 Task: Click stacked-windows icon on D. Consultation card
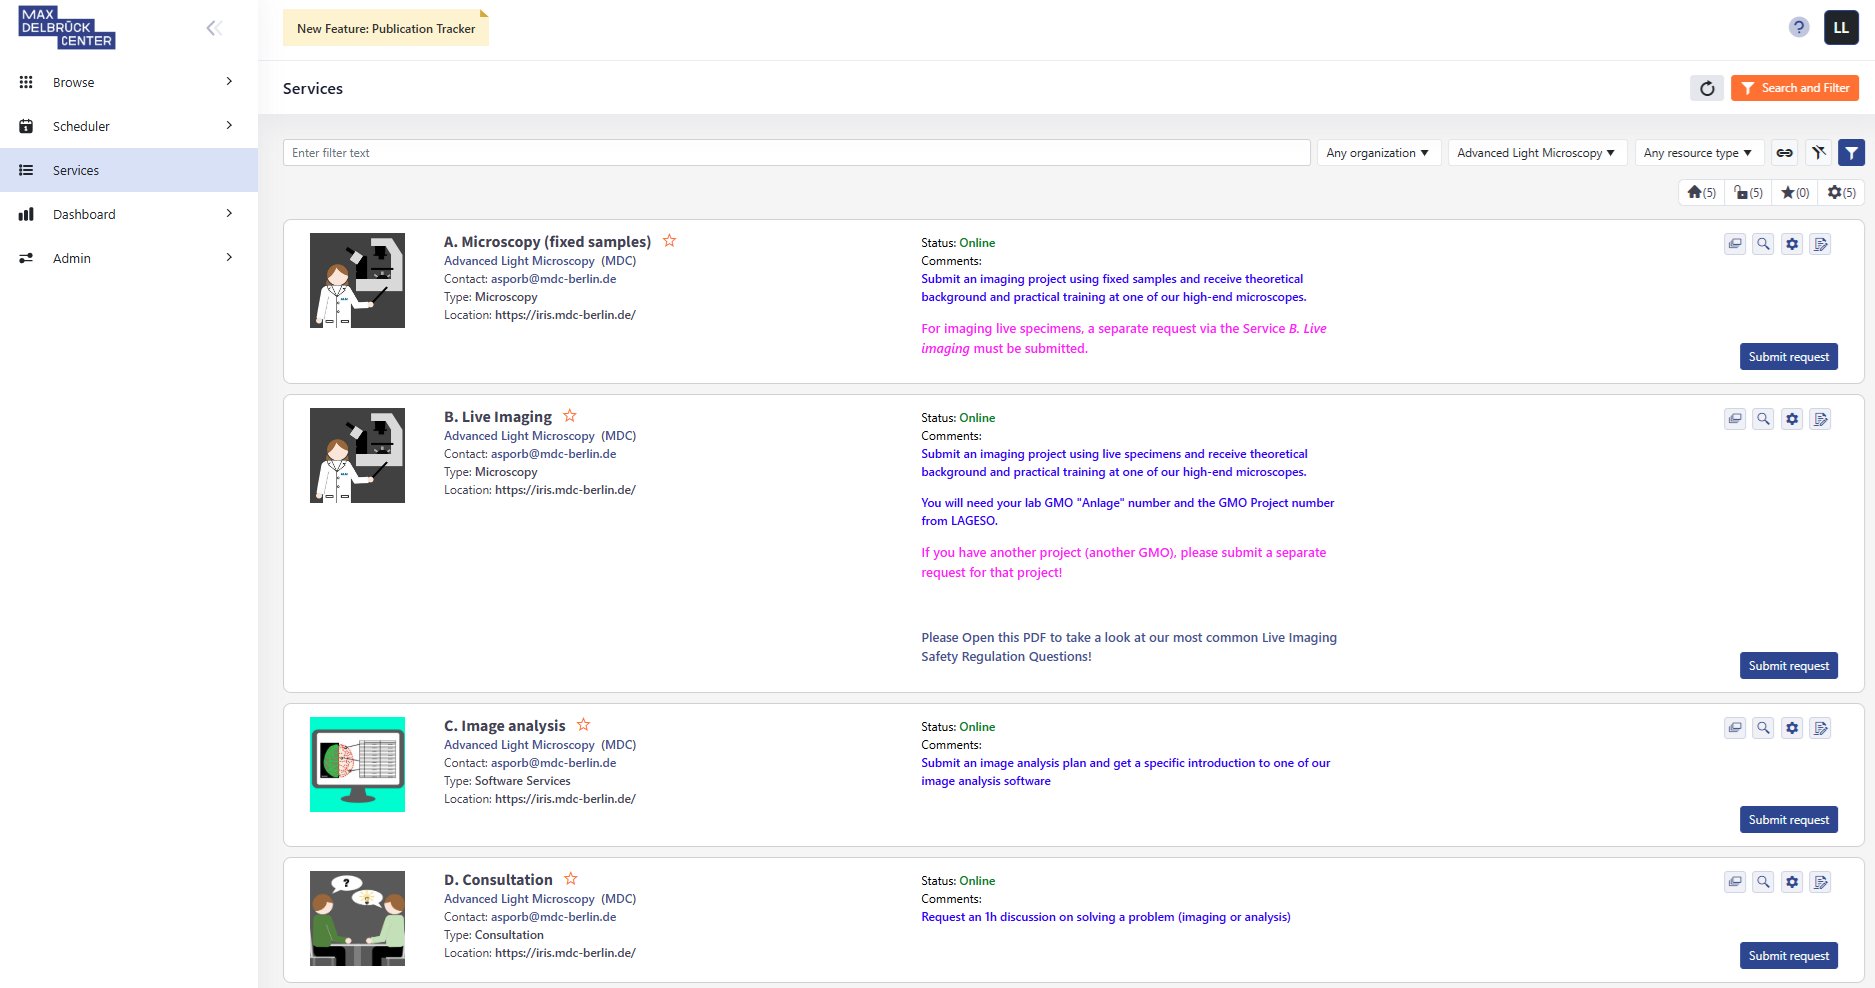click(1735, 882)
